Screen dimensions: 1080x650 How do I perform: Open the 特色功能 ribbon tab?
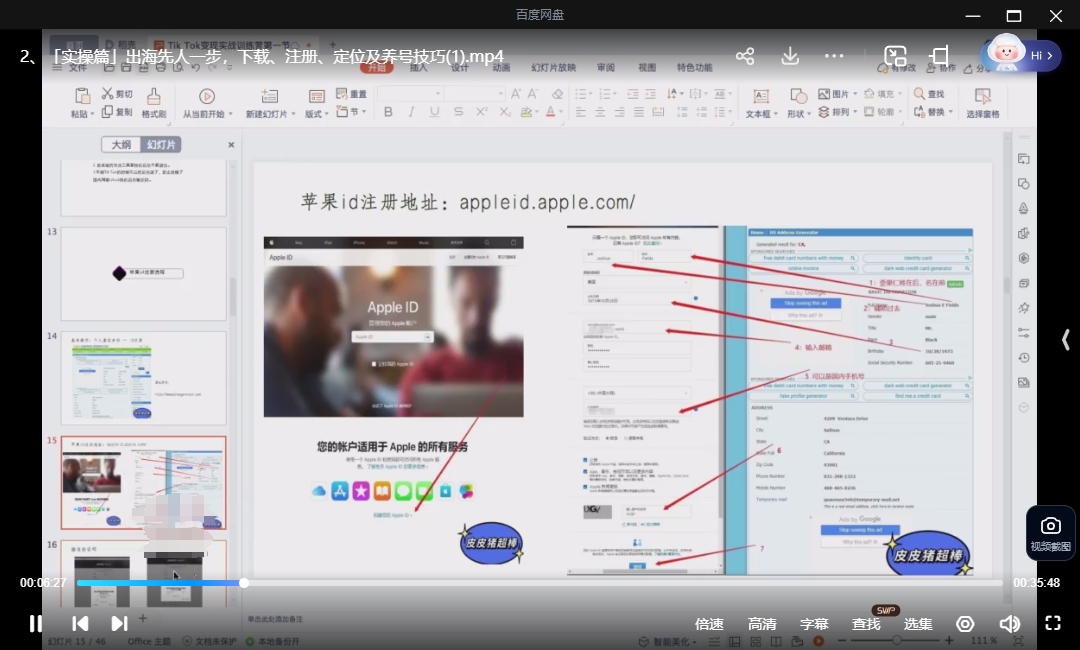click(694, 67)
